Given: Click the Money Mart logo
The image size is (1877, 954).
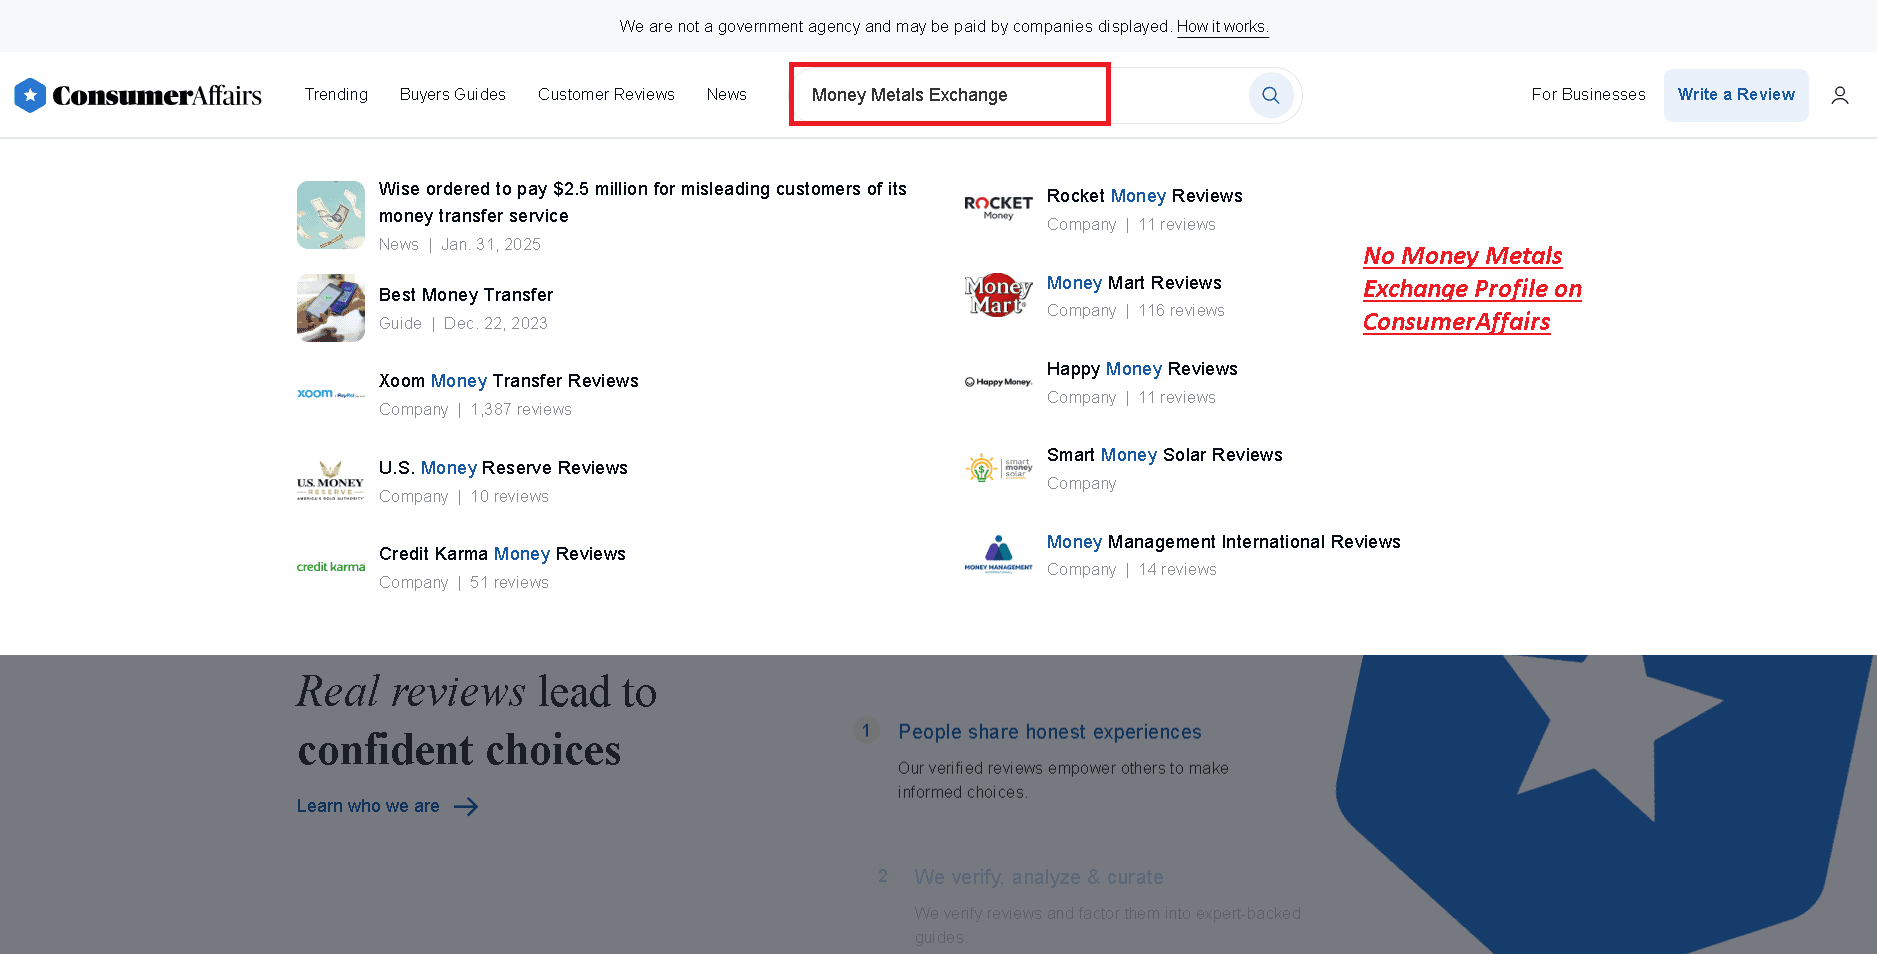Looking at the screenshot, I should (x=998, y=295).
